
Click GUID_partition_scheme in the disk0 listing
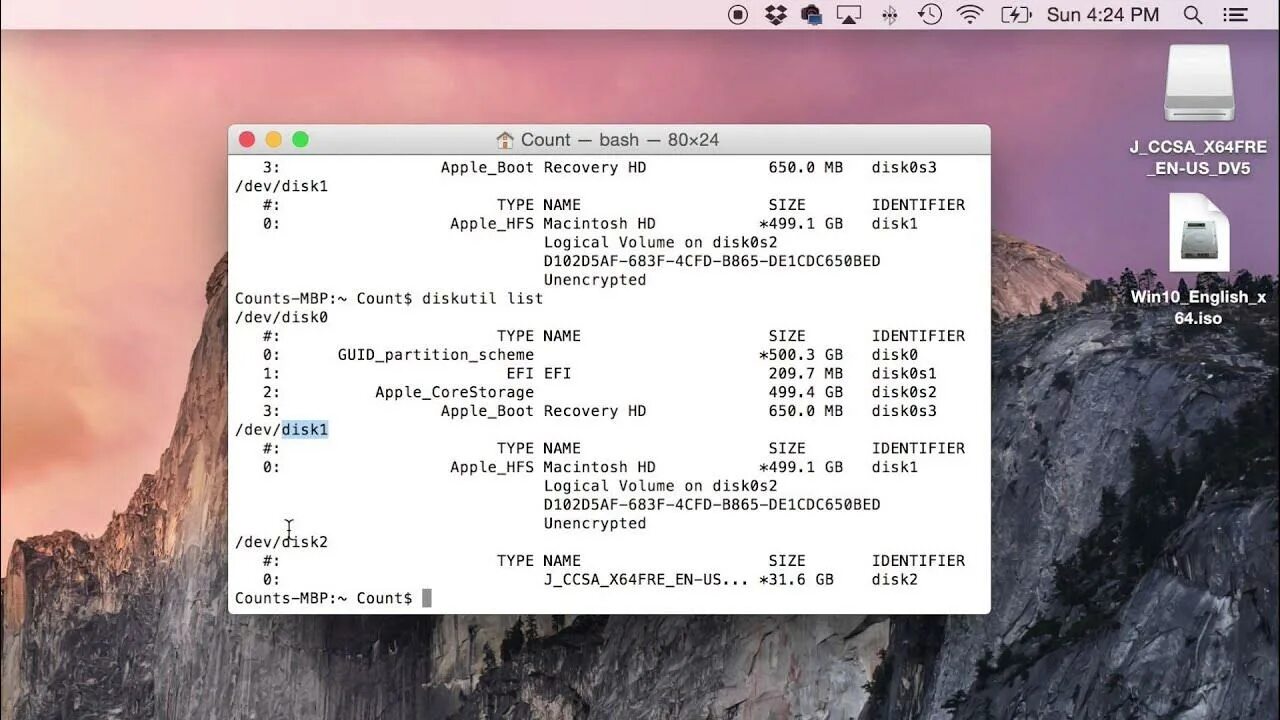(435, 355)
